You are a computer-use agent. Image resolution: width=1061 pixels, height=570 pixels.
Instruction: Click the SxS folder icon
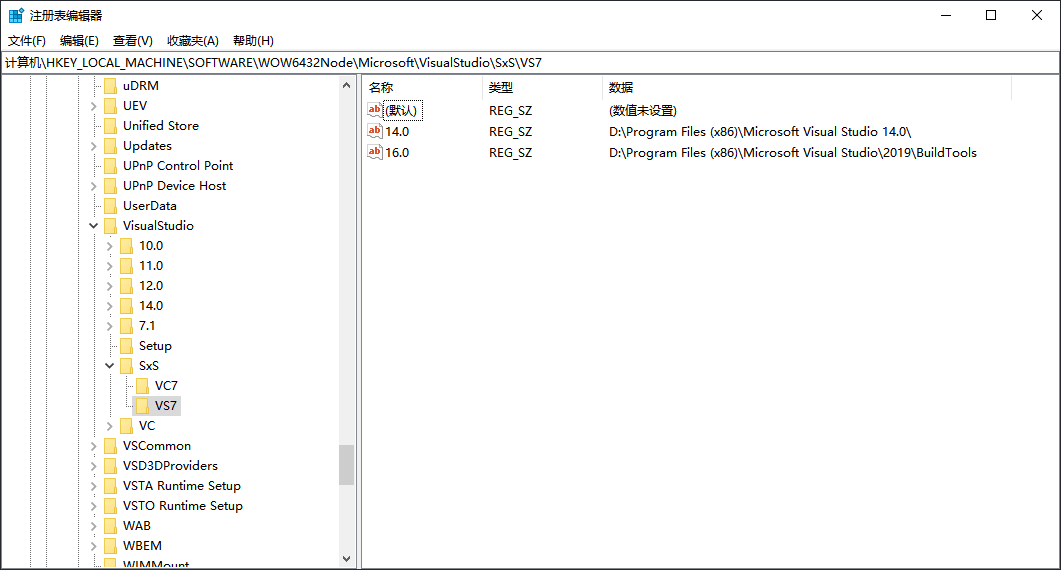pyautogui.click(x=127, y=366)
